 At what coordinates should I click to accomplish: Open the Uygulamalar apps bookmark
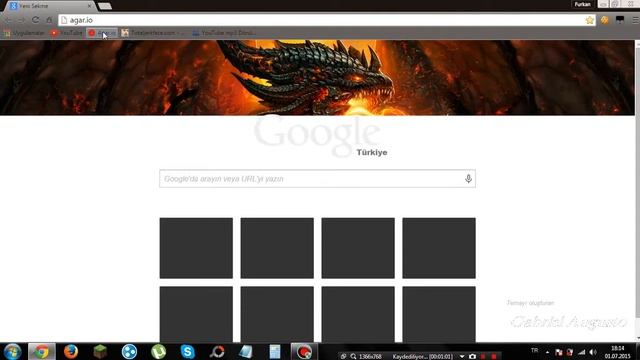pyautogui.click(x=24, y=33)
